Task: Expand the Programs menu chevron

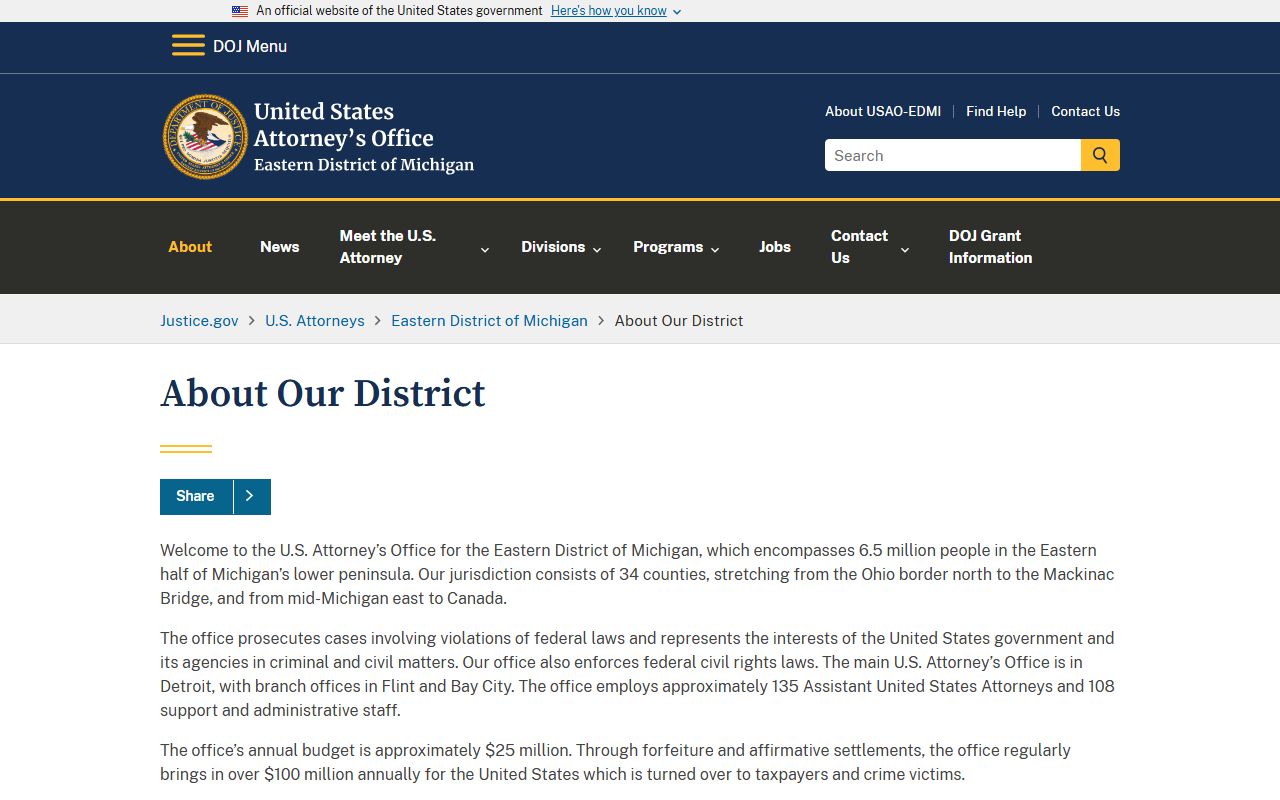Action: coord(715,249)
